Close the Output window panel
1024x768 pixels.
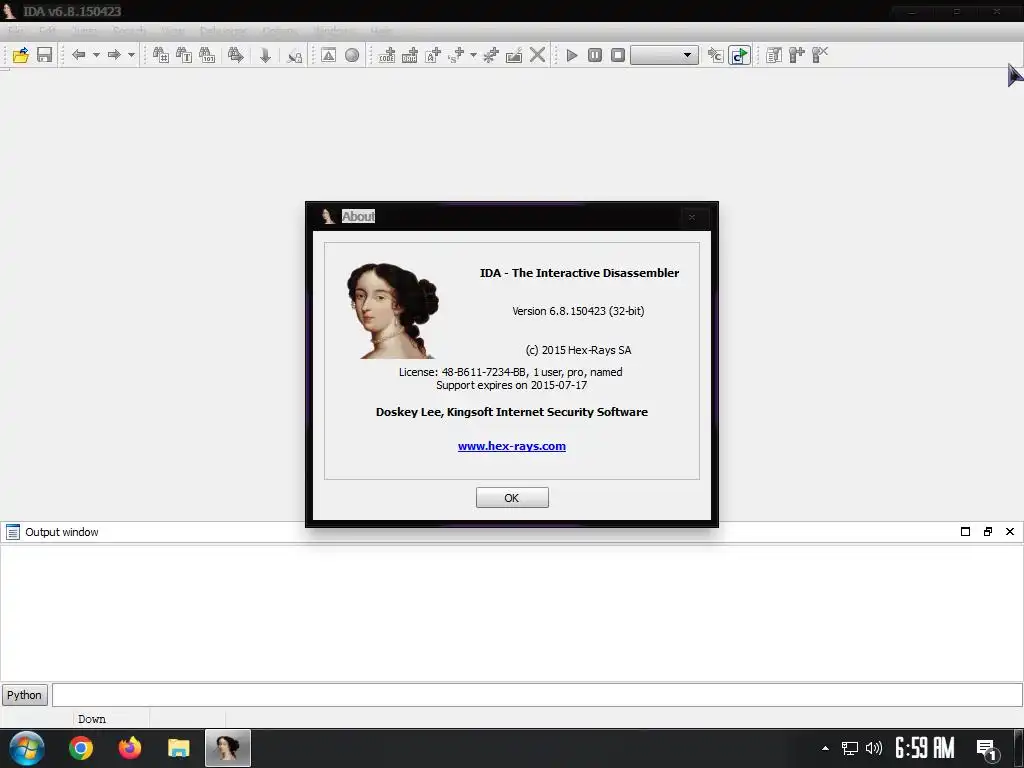click(1010, 532)
